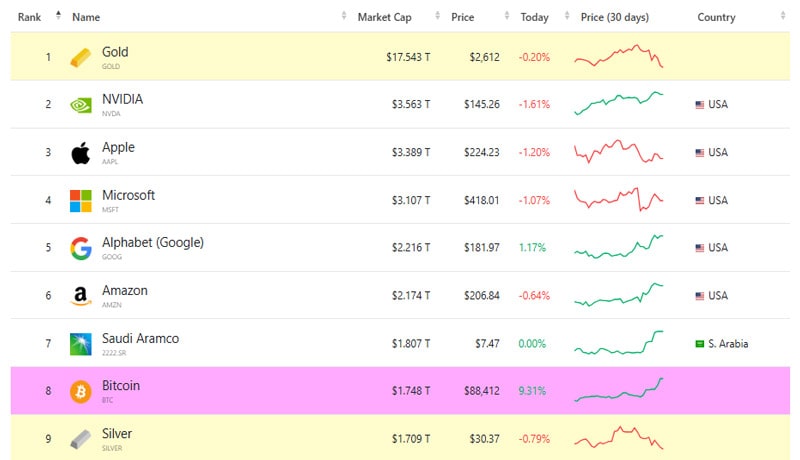Click NVIDIA price $145.26
The height and width of the screenshot is (460, 800).
pyautogui.click(x=482, y=105)
